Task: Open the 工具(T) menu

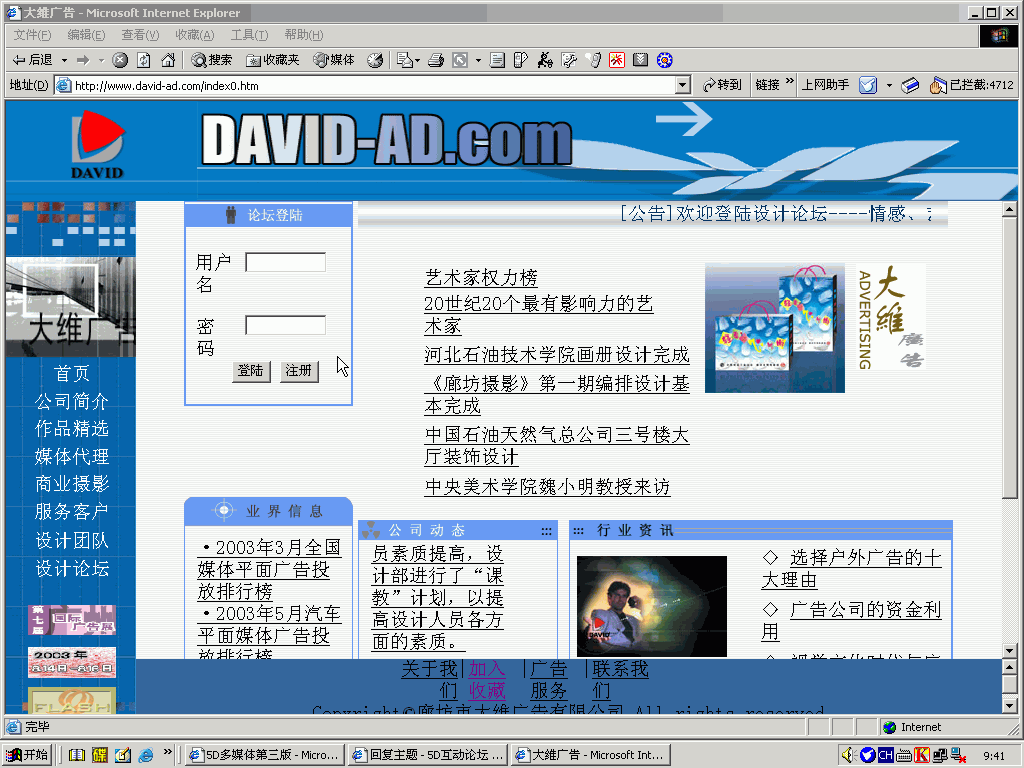Action: pos(249,35)
